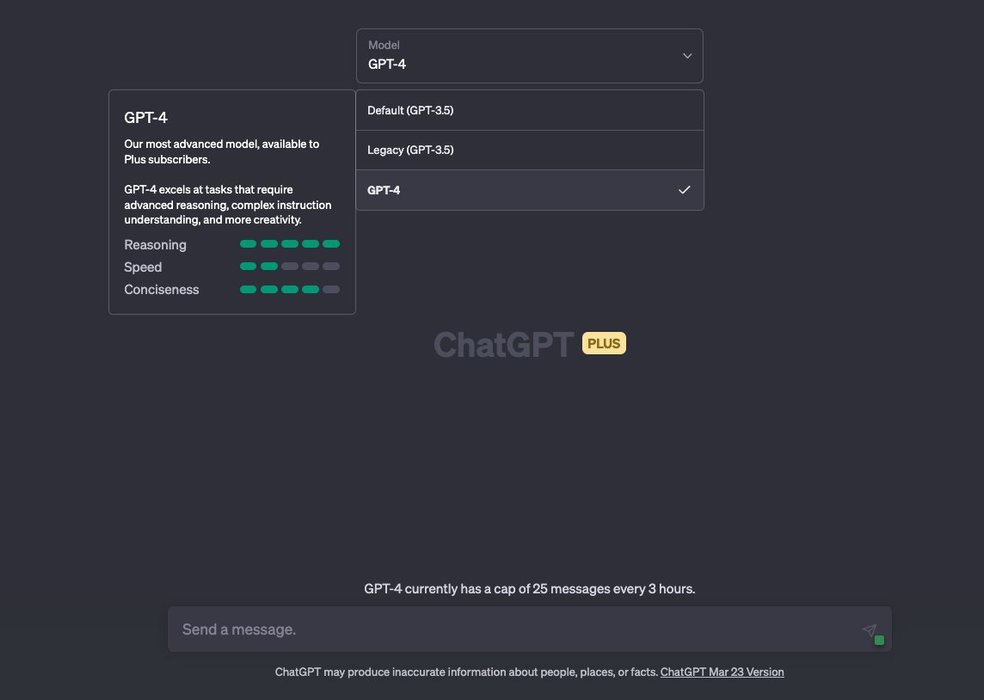
Task: Click the "Reasoning" label in the info card
Action: click(x=155, y=245)
